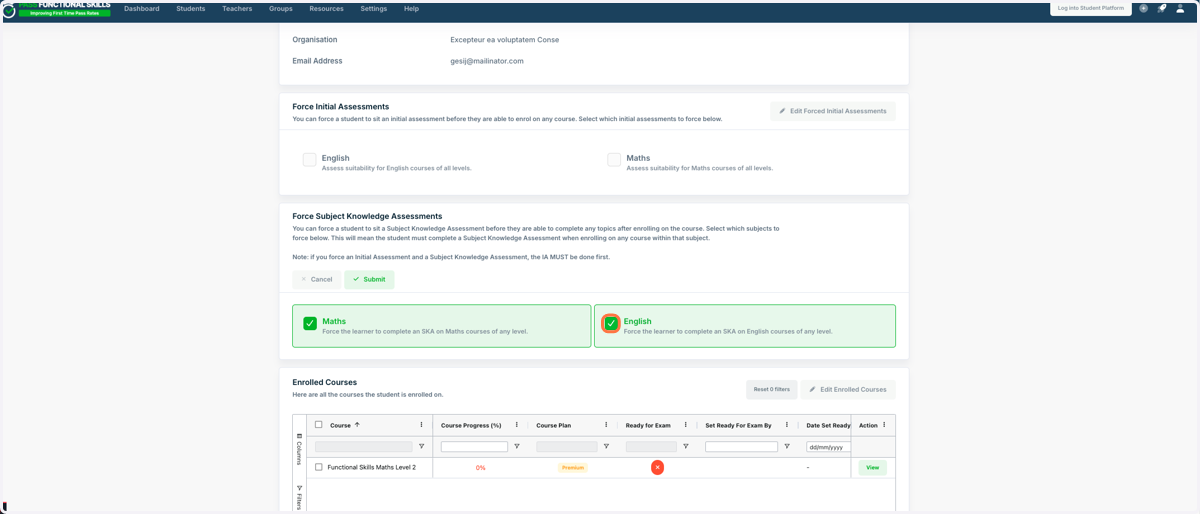Select all courses header checkbox

point(319,425)
